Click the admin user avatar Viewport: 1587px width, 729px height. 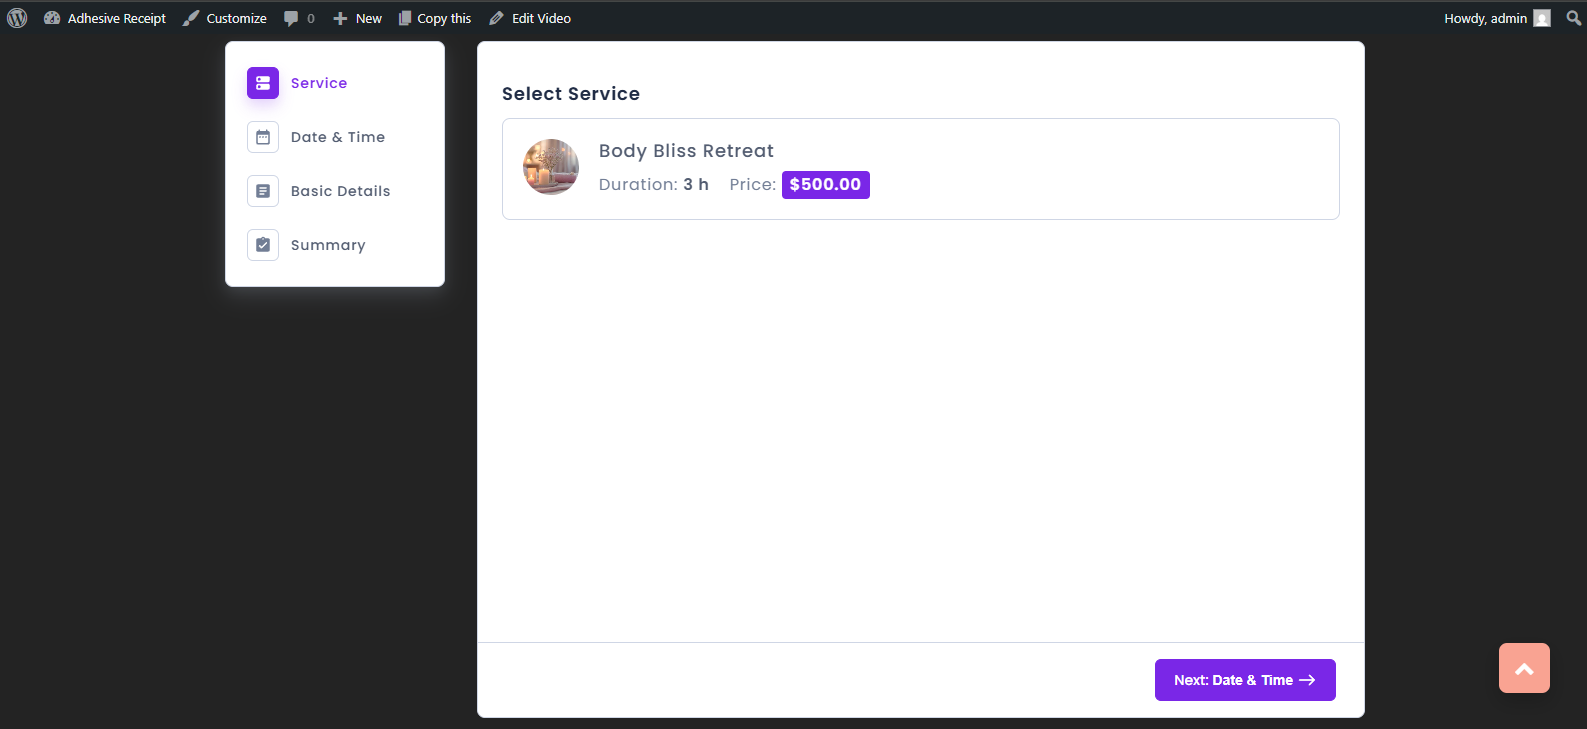[1542, 18]
